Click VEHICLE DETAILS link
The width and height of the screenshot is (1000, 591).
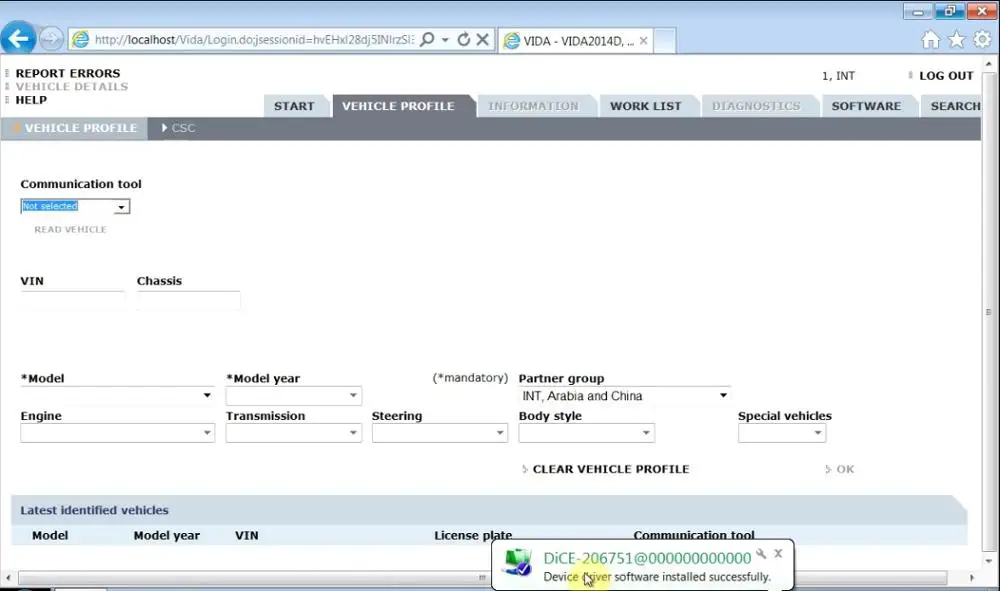[71, 87]
